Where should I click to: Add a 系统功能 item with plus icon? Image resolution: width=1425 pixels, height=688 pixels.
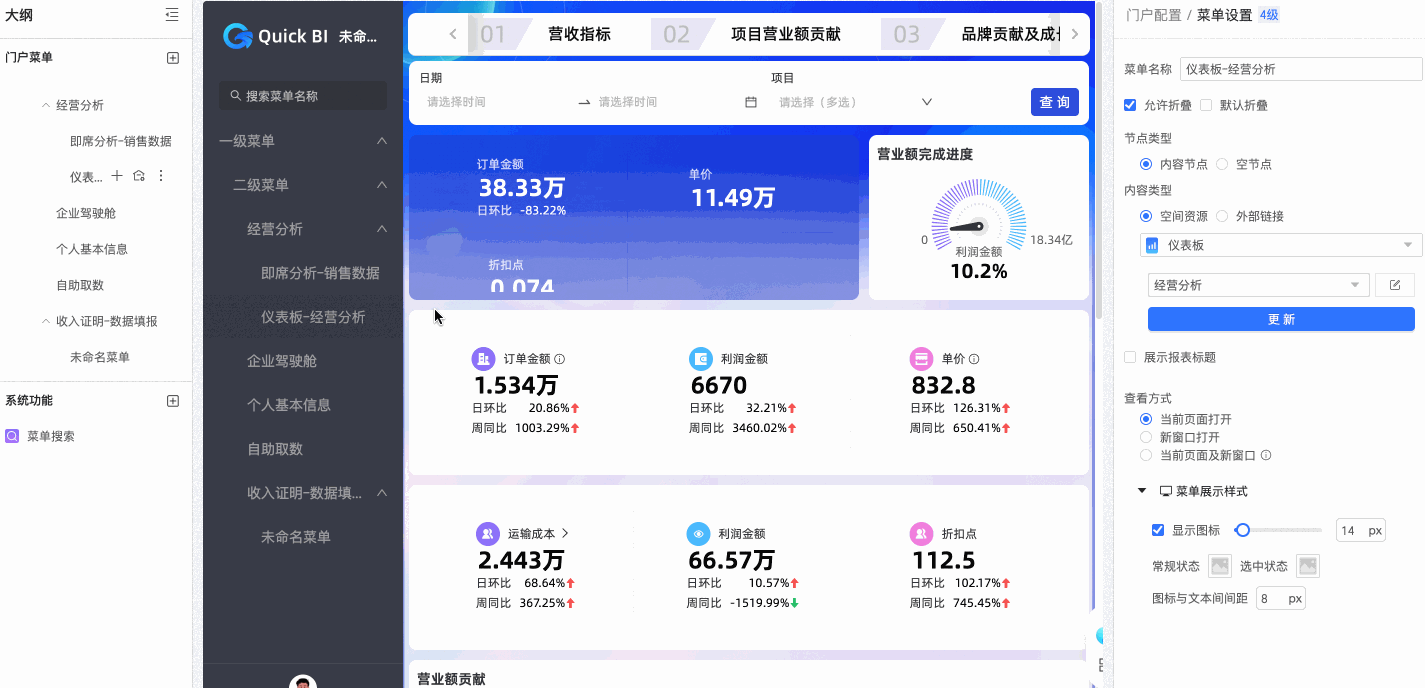point(172,401)
